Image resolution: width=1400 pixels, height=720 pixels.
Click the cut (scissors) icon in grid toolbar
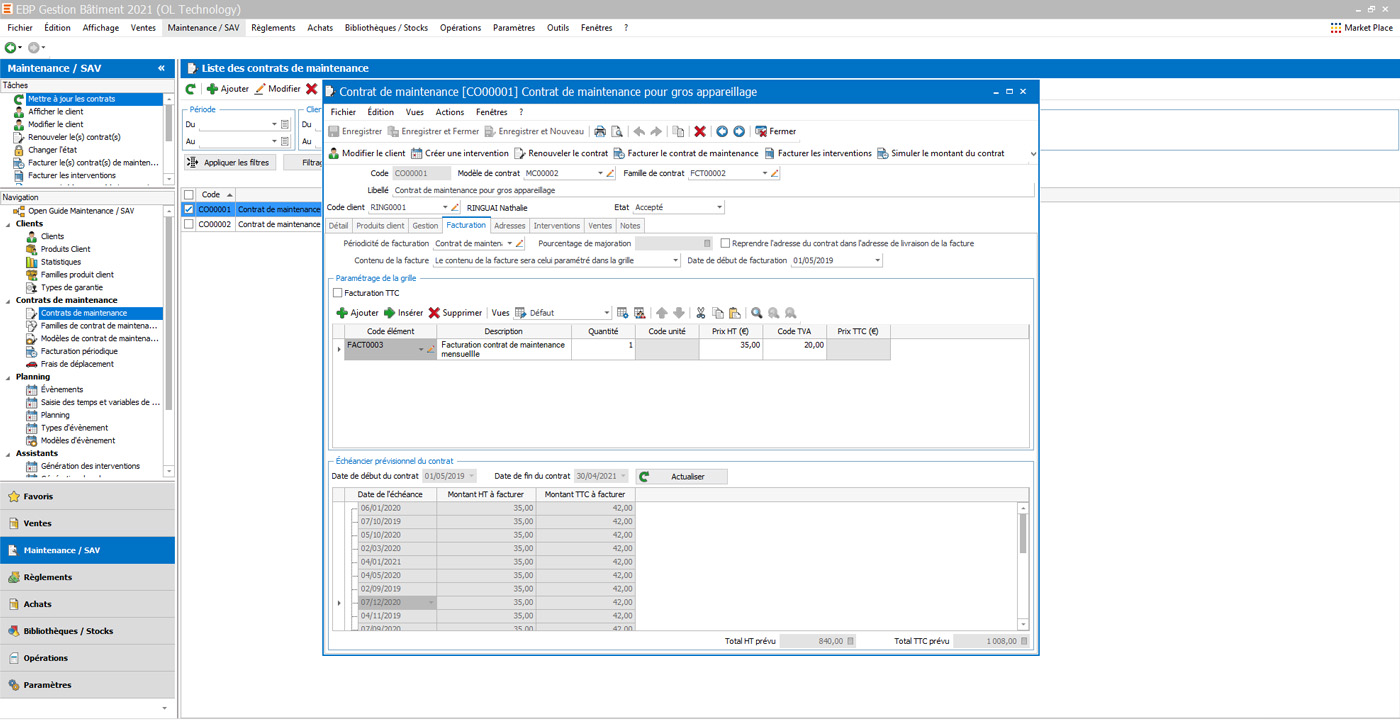click(x=701, y=313)
